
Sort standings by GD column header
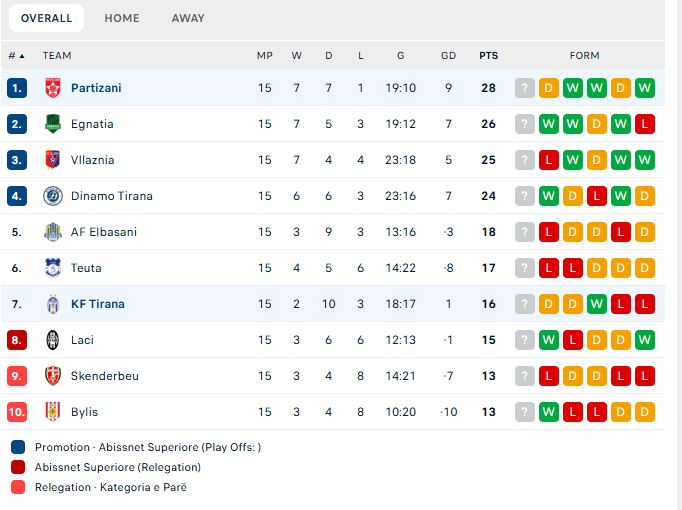coord(448,56)
